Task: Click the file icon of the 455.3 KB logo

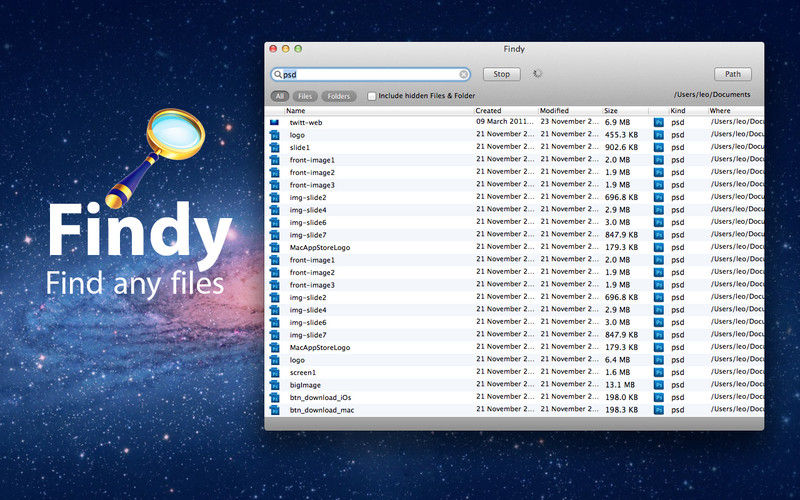Action: (274, 135)
